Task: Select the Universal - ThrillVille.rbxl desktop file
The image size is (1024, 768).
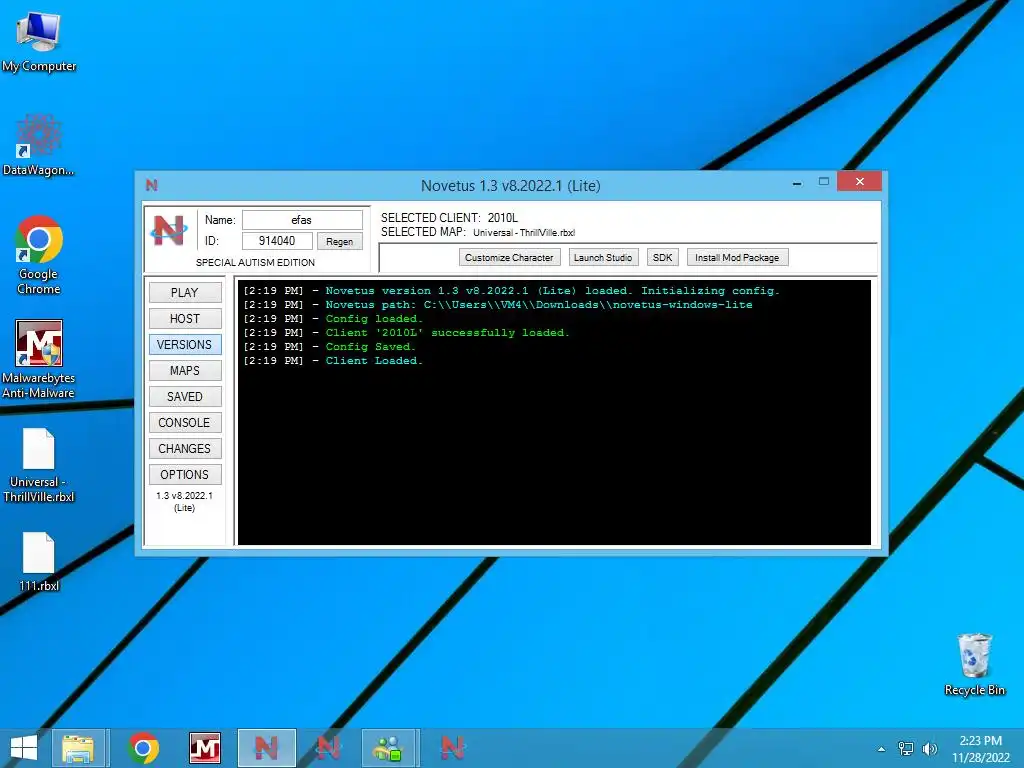Action: (39, 466)
